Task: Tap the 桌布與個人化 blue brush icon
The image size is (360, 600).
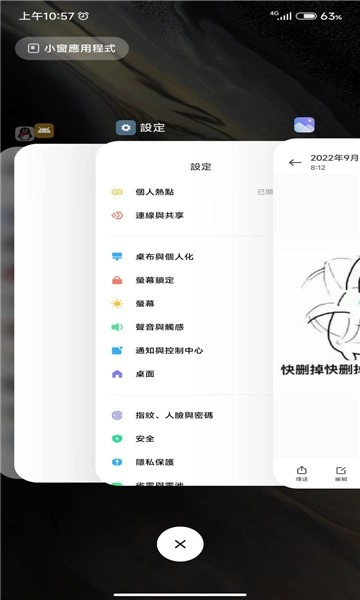Action: (117, 257)
